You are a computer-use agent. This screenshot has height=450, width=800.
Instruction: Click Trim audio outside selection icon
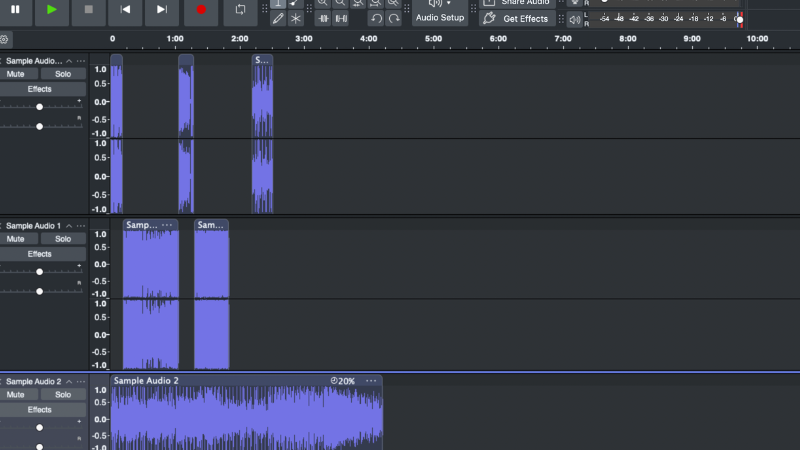click(x=323, y=19)
